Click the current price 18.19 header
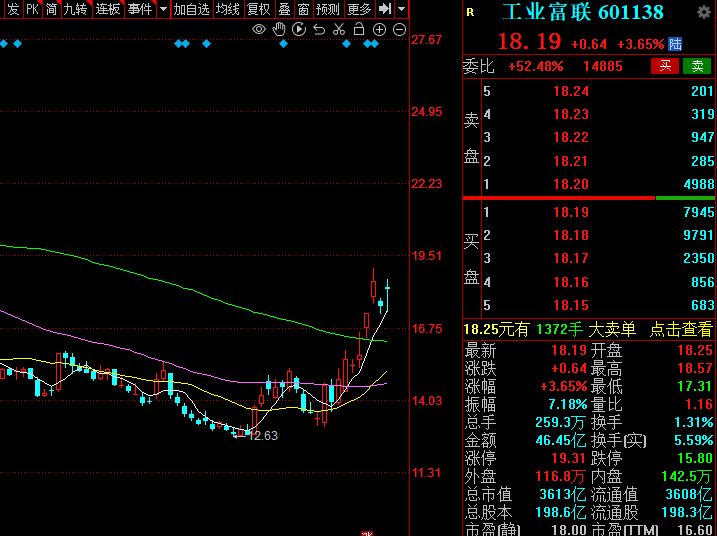 (529, 42)
